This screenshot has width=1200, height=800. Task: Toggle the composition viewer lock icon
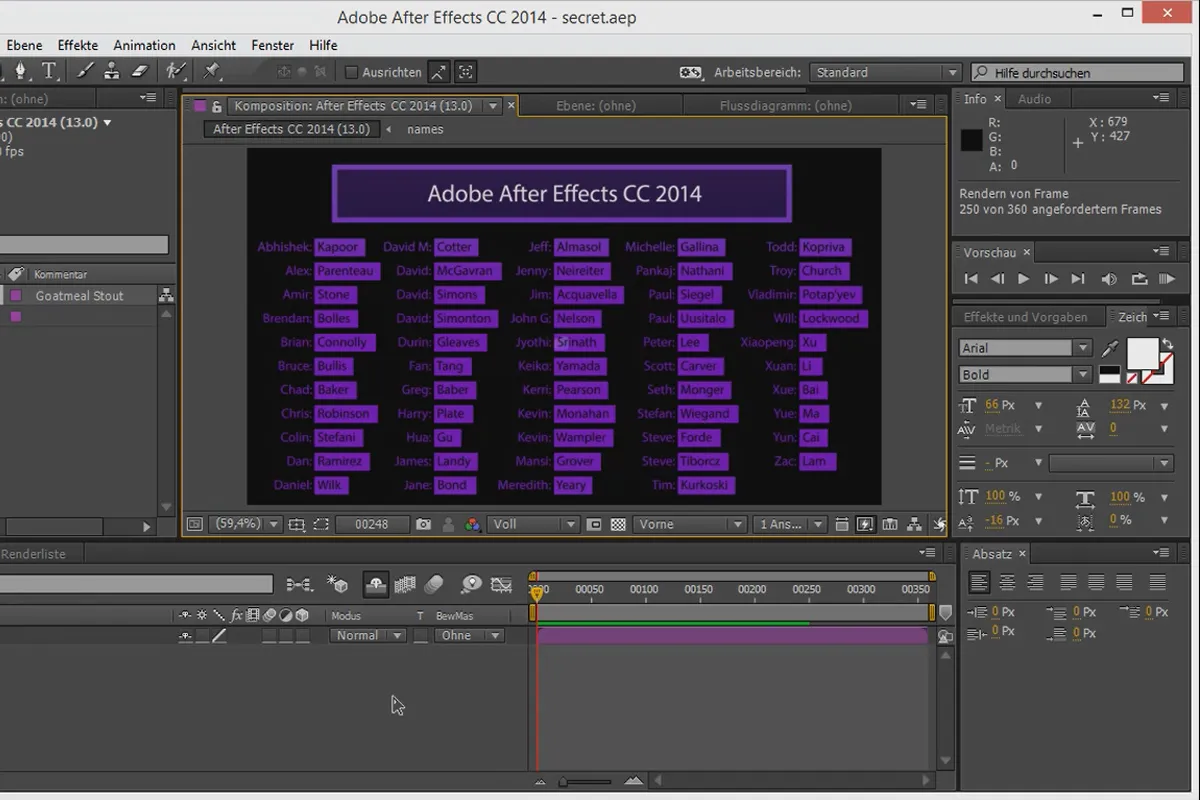(217, 106)
